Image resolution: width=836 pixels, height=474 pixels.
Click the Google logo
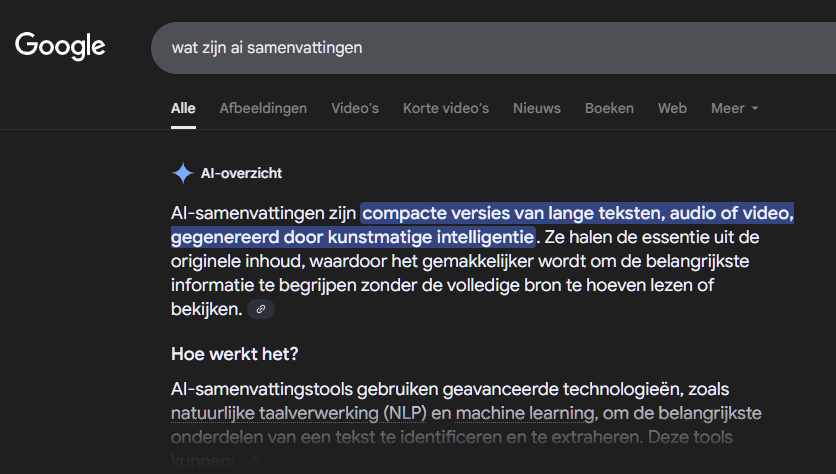point(60,46)
